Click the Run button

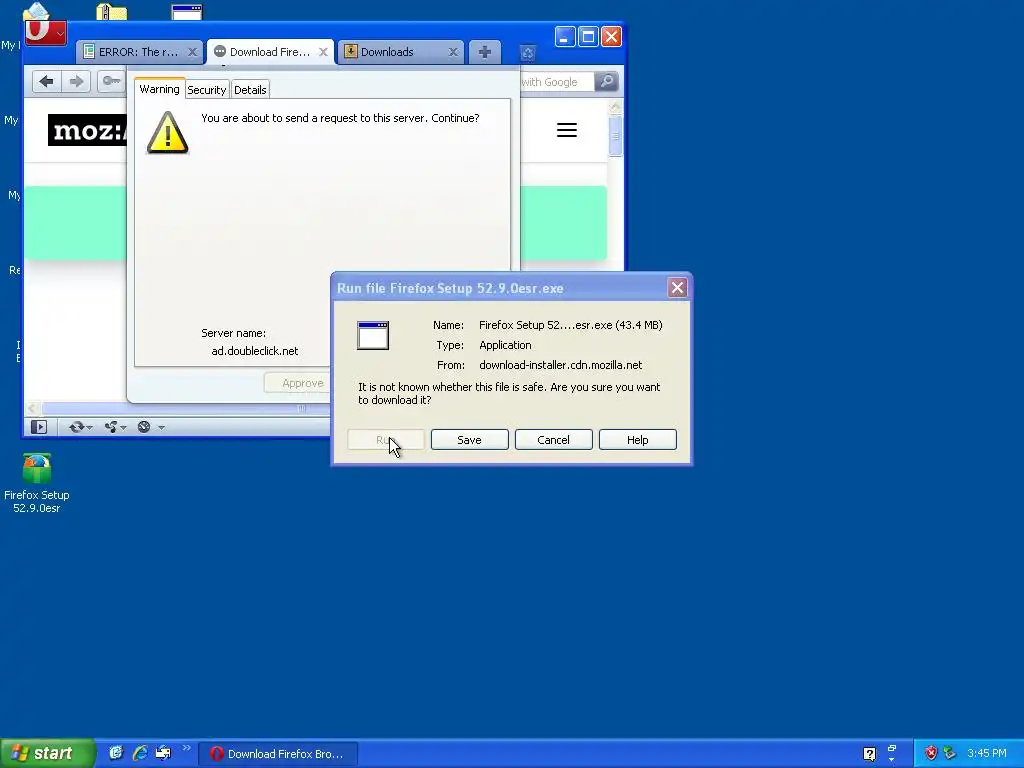point(385,440)
